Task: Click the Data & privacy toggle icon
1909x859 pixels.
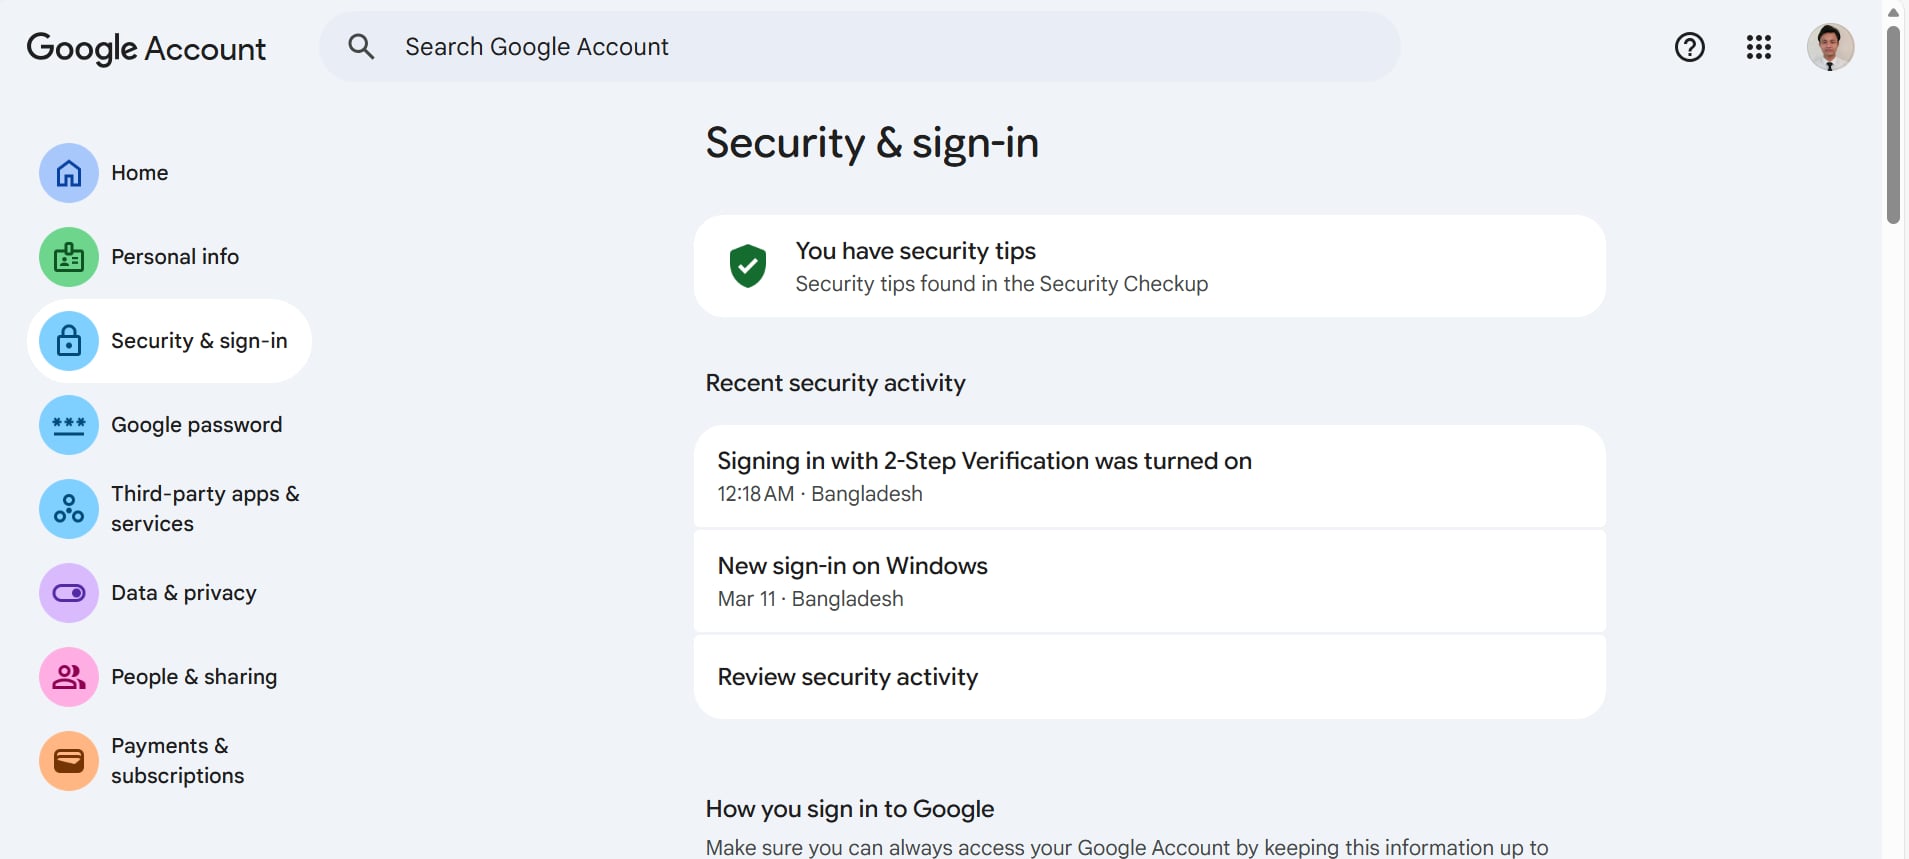Action: coord(69,593)
